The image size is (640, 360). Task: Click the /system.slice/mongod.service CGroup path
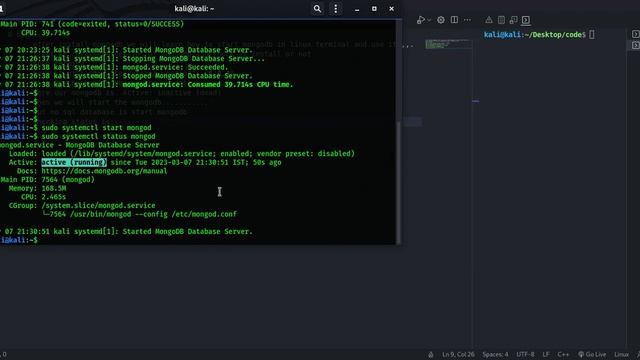coord(98,205)
